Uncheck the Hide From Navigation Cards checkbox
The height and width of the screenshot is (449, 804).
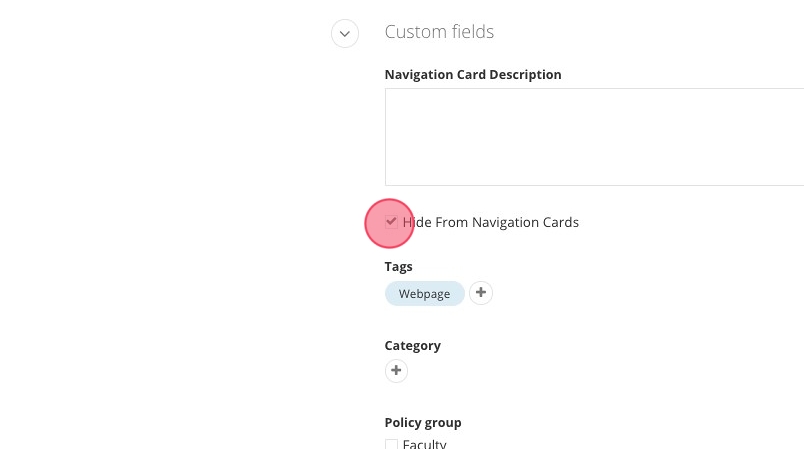(391, 222)
